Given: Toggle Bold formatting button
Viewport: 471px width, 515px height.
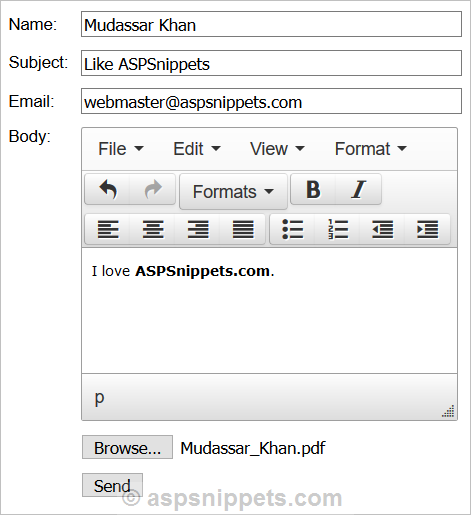Looking at the screenshot, I should point(313,189).
